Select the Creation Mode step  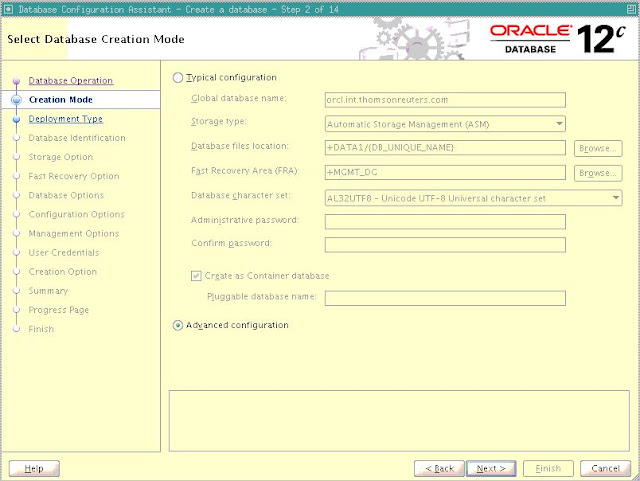point(61,100)
